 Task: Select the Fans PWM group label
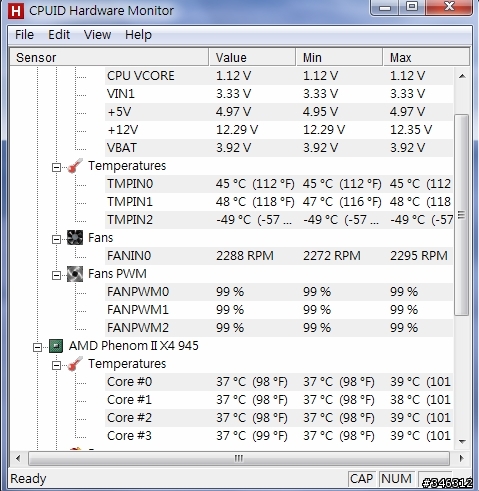(117, 274)
